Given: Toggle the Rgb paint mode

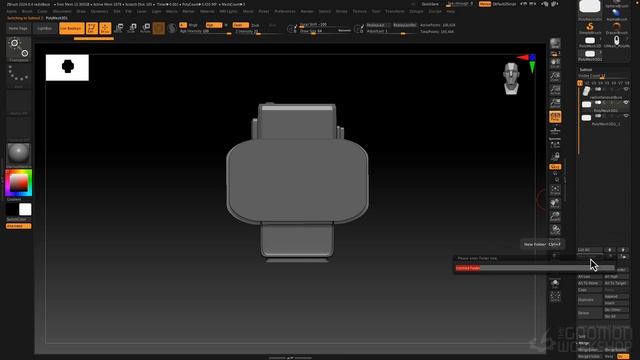Looking at the screenshot, I should tap(213, 25).
